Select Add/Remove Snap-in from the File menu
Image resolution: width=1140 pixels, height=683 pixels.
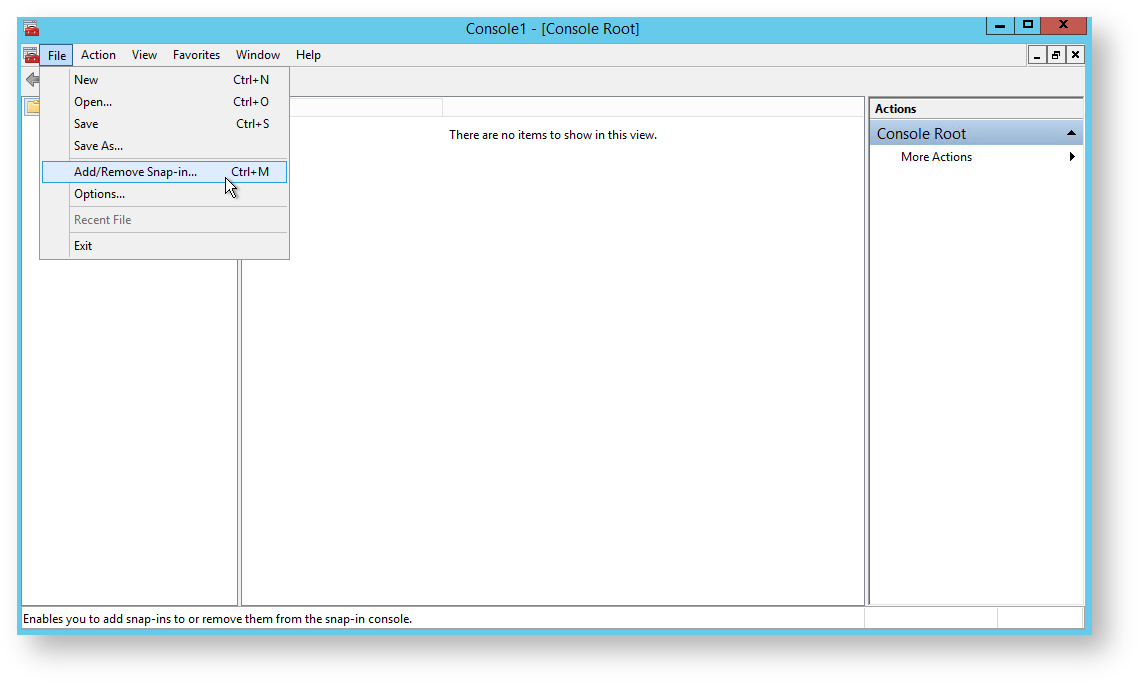coord(136,171)
